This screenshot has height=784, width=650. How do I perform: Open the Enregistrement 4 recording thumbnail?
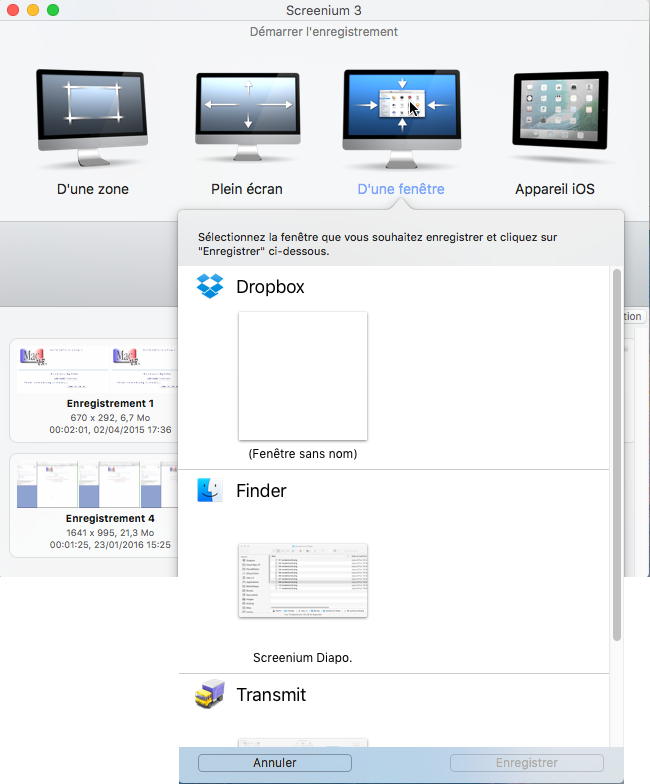[x=98, y=484]
